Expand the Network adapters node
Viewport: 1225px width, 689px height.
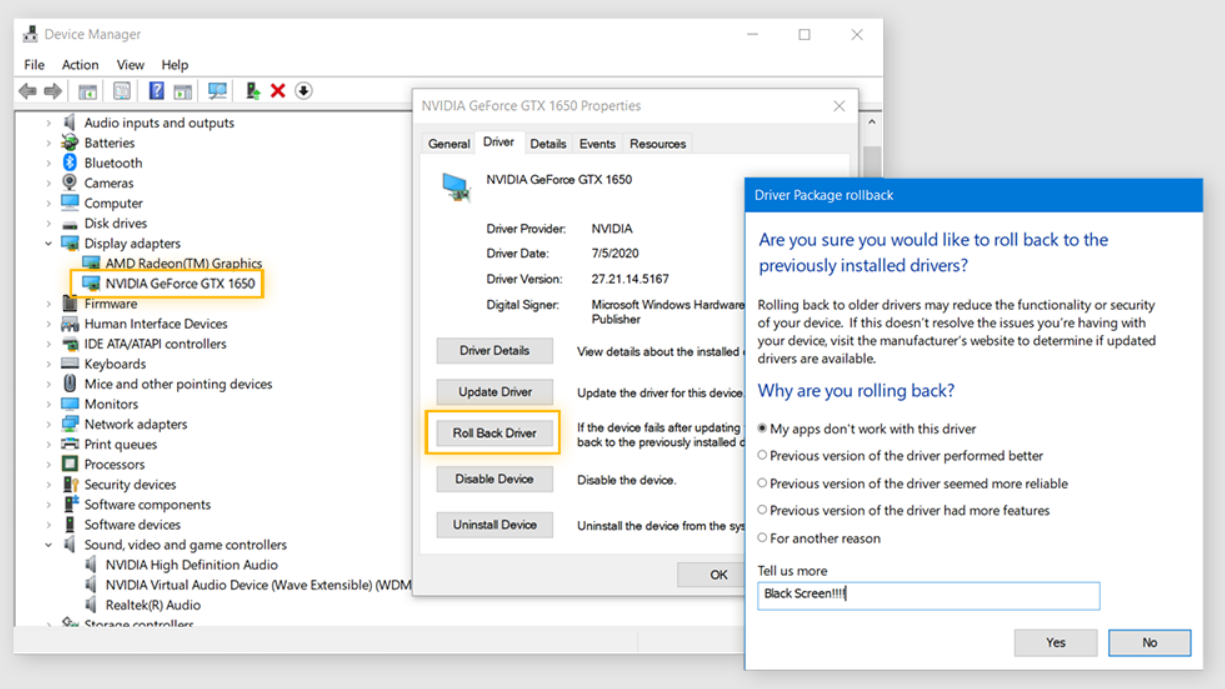(x=48, y=424)
